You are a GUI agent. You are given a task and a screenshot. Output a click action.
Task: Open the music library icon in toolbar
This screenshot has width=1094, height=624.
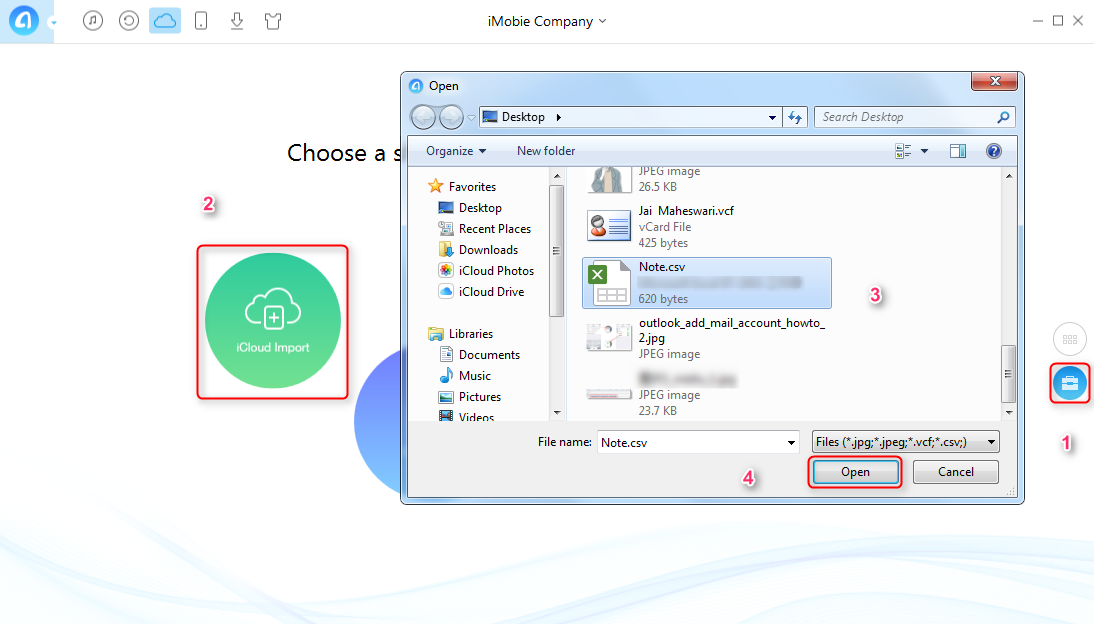(x=93, y=21)
